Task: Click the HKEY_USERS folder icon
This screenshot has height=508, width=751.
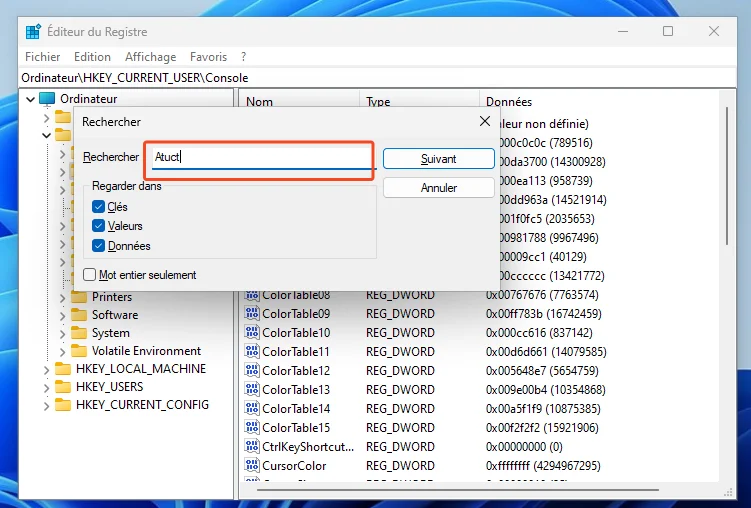Action: [63, 387]
